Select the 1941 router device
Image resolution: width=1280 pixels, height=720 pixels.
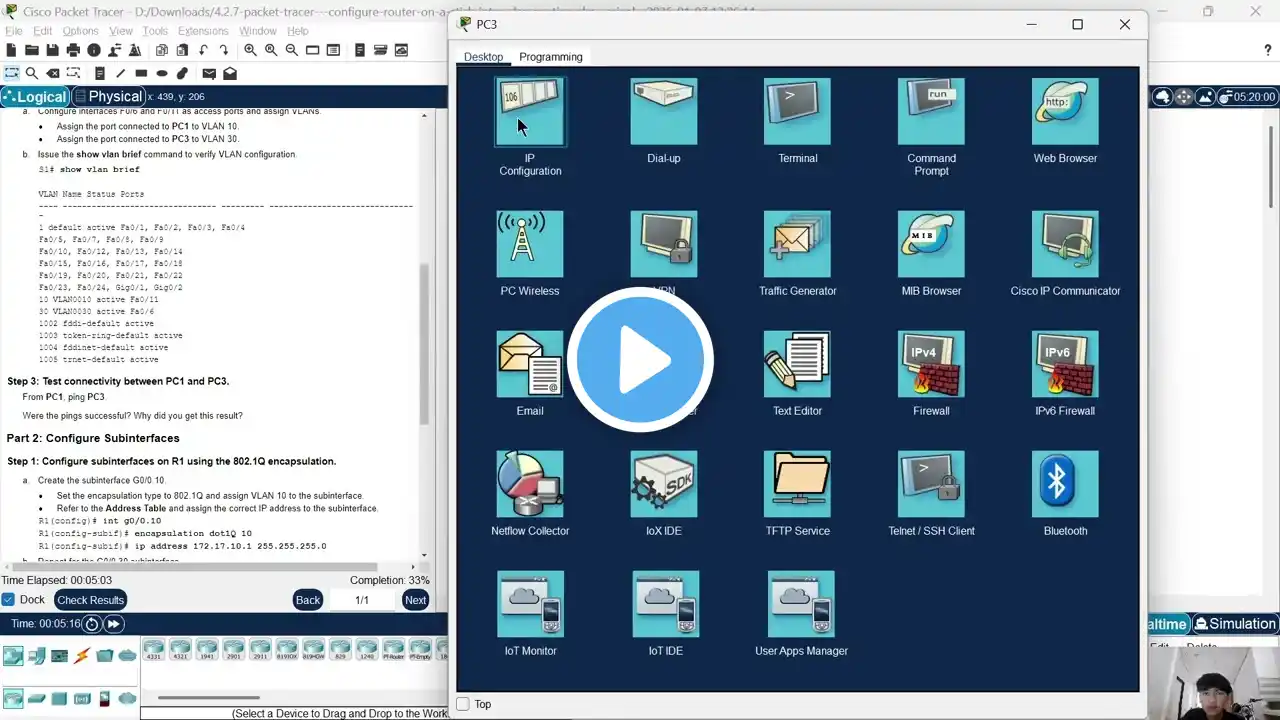point(207,650)
